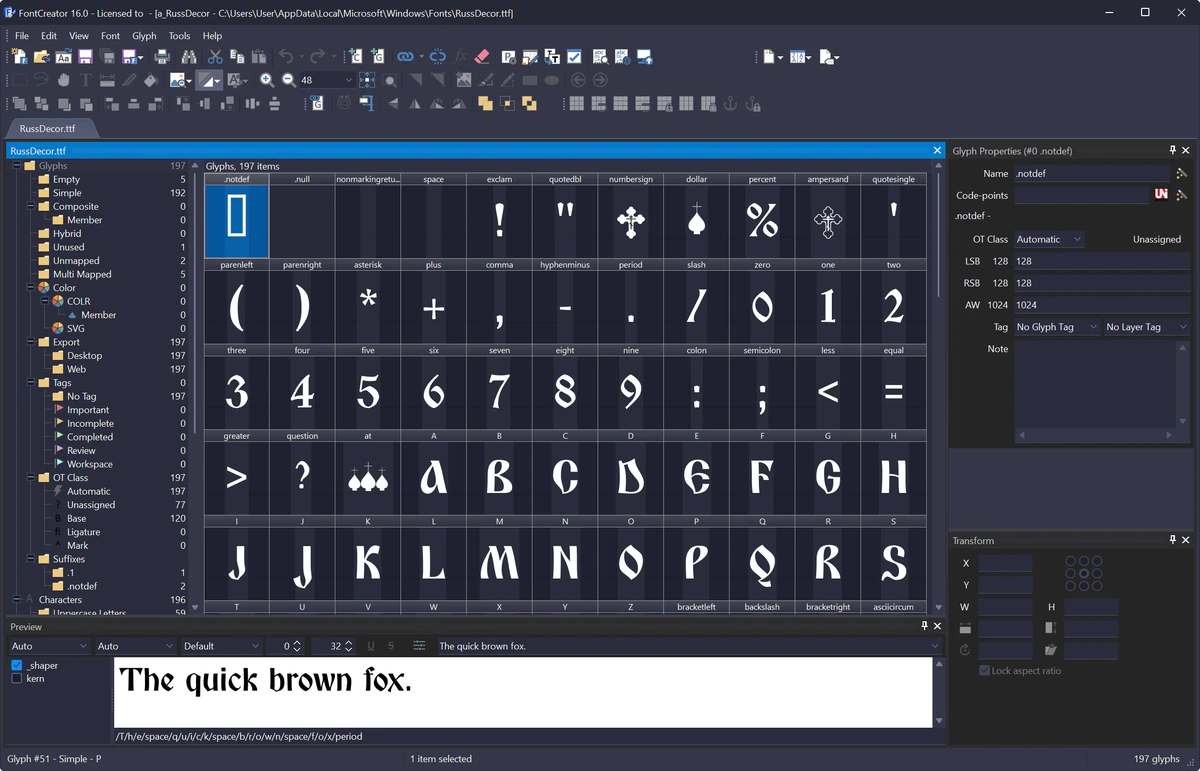Select the Multi Mapped tree item
The width and height of the screenshot is (1200, 771).
82,274
